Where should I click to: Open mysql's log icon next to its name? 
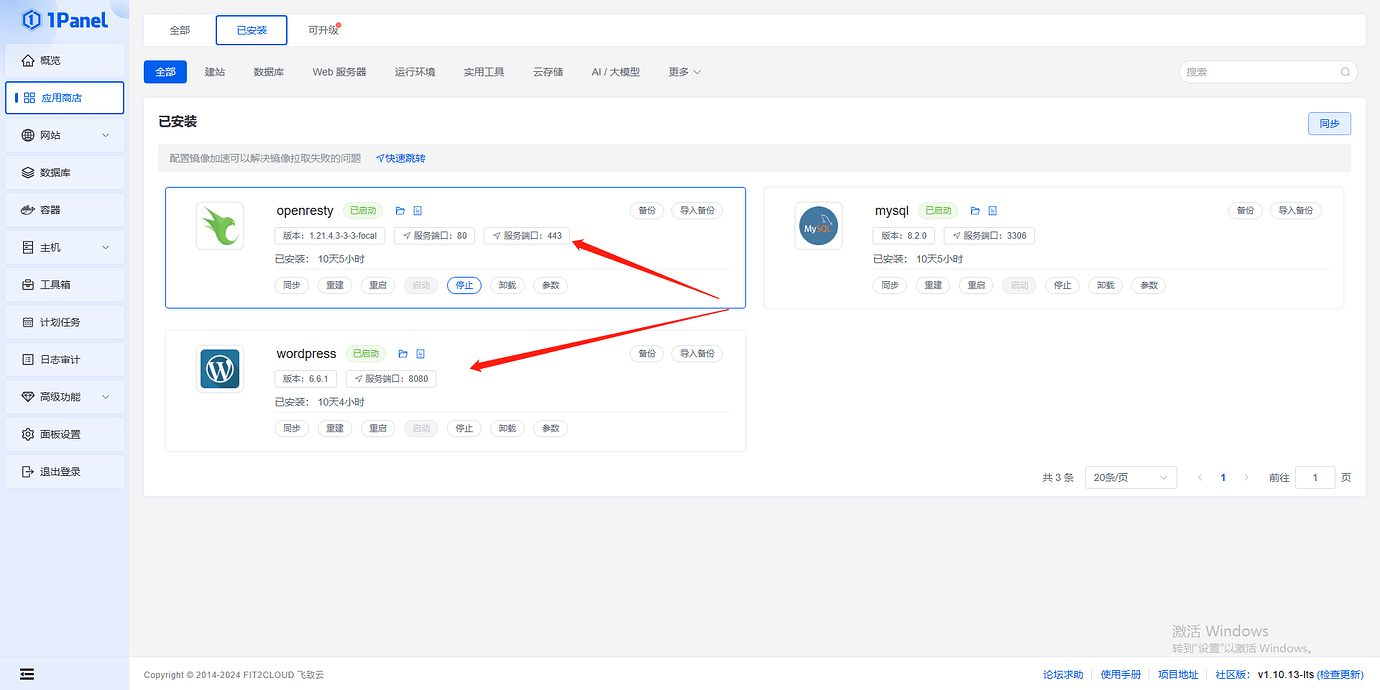coord(992,210)
